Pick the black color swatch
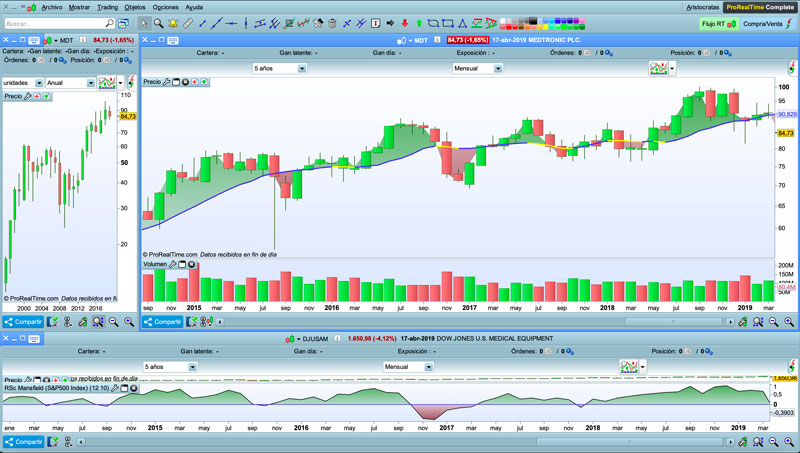800x453 pixels. pos(533,21)
